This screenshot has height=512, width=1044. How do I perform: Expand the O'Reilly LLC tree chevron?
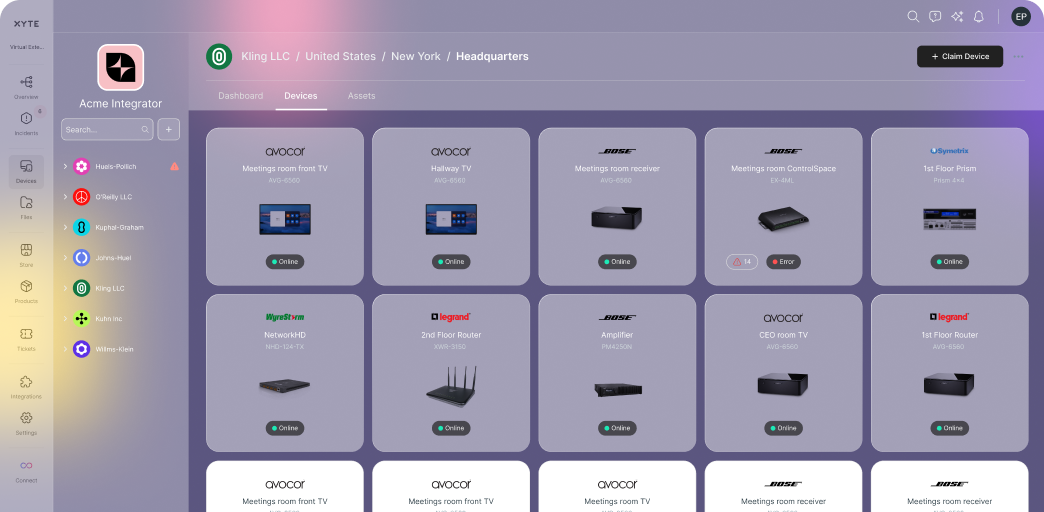(65, 197)
